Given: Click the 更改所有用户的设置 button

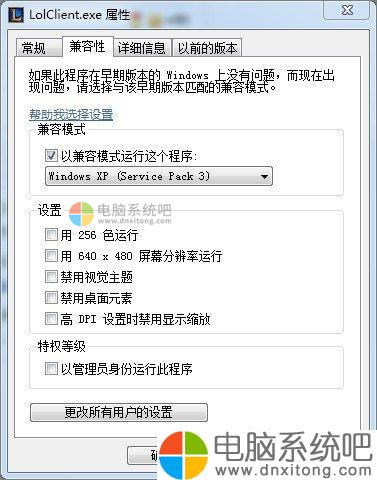Looking at the screenshot, I should pos(119,413).
